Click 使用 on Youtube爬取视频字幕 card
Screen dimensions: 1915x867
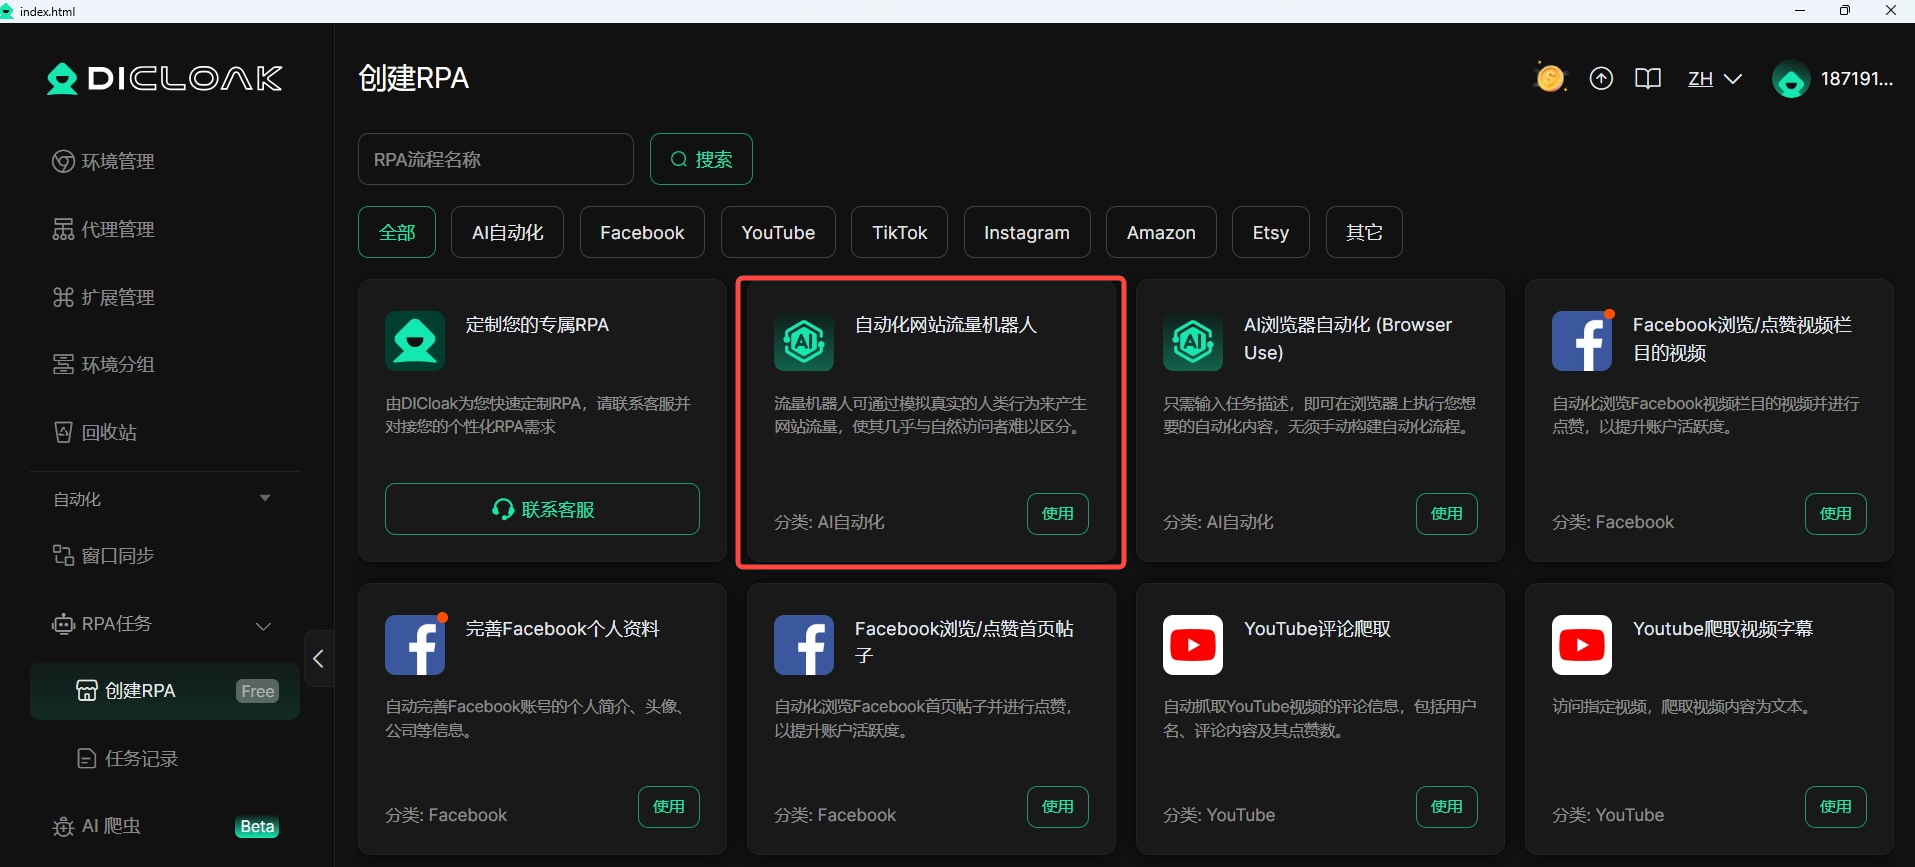click(x=1836, y=807)
